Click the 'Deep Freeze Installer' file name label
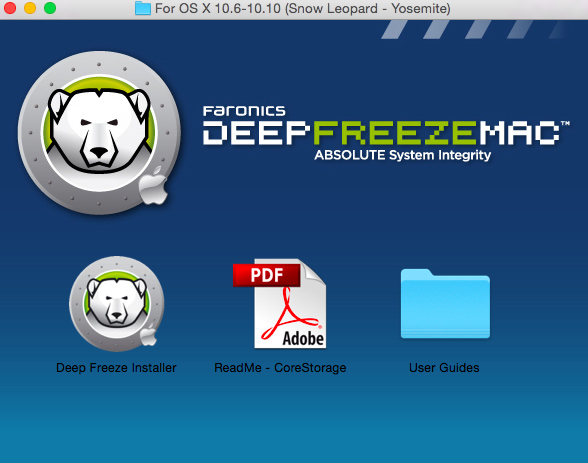The height and width of the screenshot is (463, 588). pyautogui.click(x=116, y=368)
